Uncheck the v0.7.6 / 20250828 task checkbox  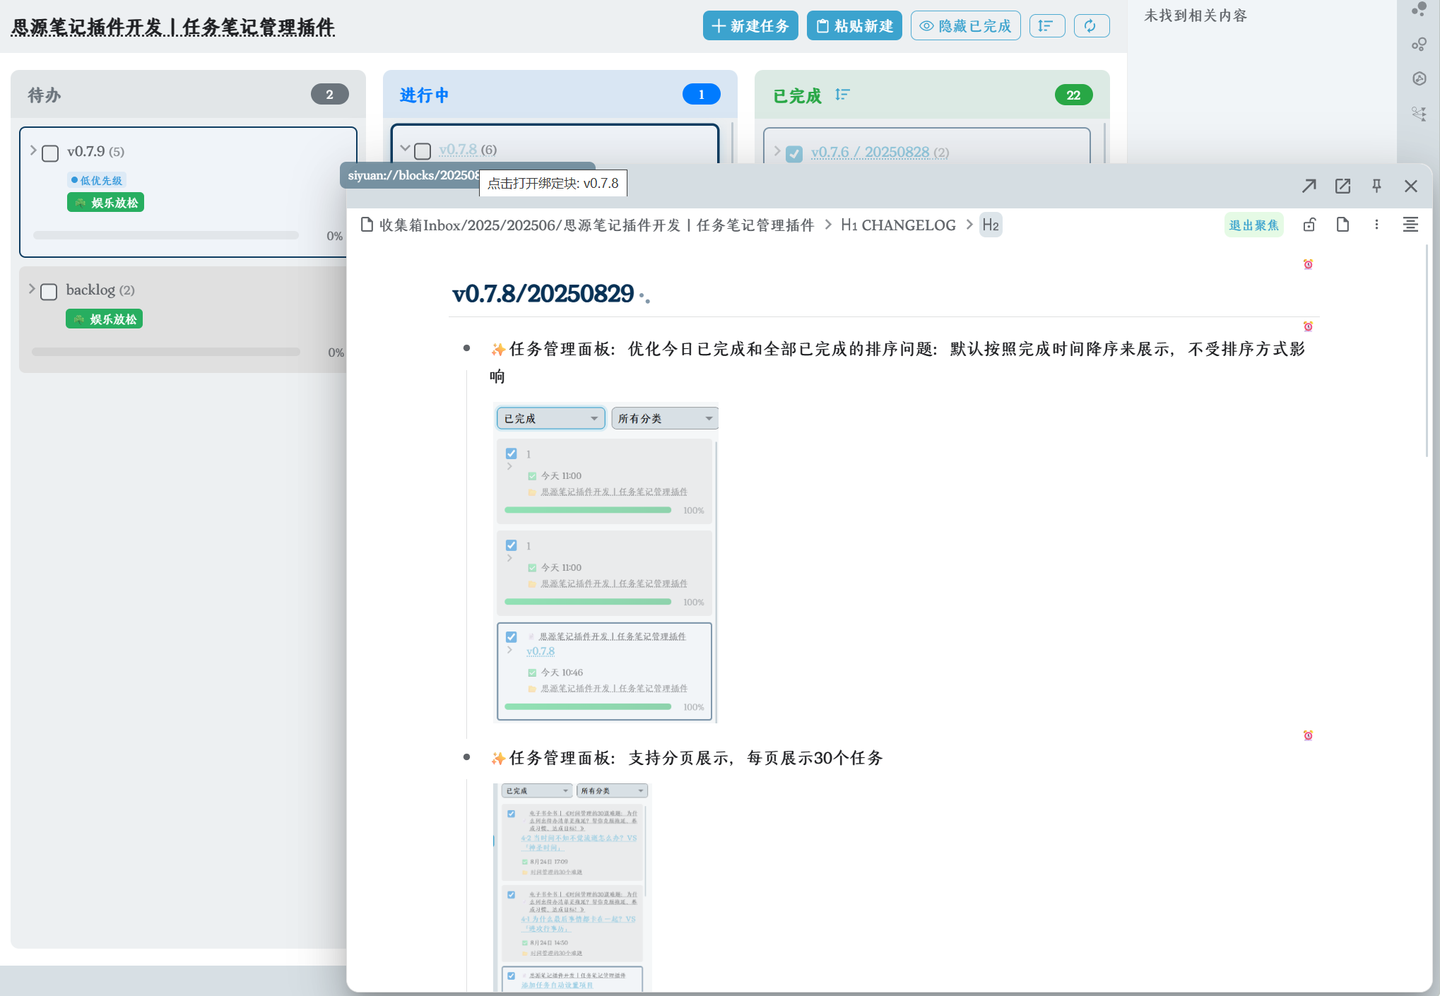794,154
